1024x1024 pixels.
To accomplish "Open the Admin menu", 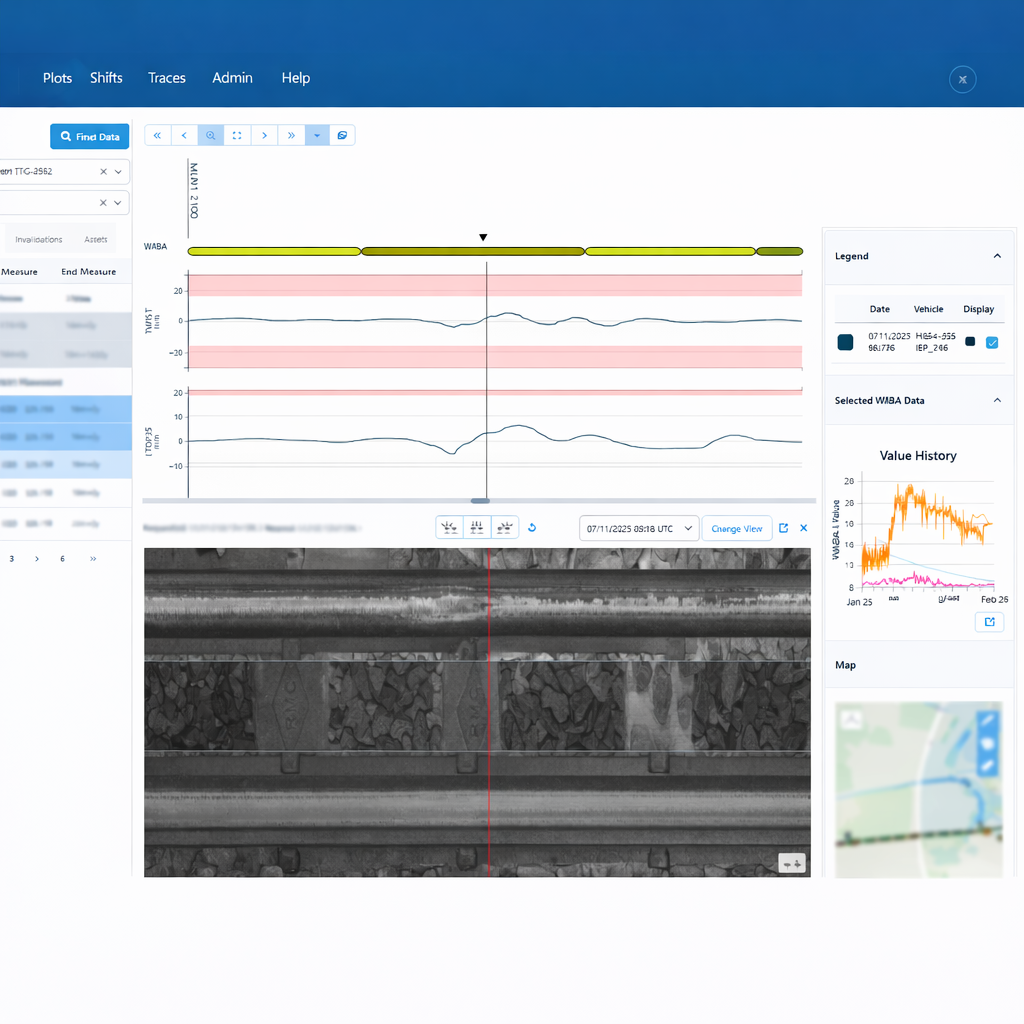I will pos(232,78).
